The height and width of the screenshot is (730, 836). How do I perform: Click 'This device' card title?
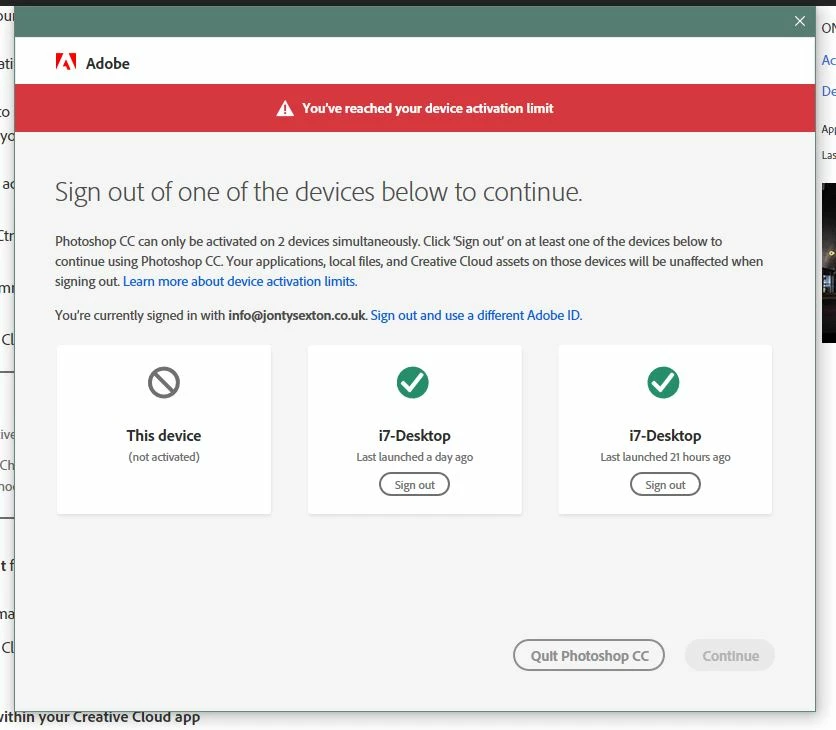[x=164, y=436]
